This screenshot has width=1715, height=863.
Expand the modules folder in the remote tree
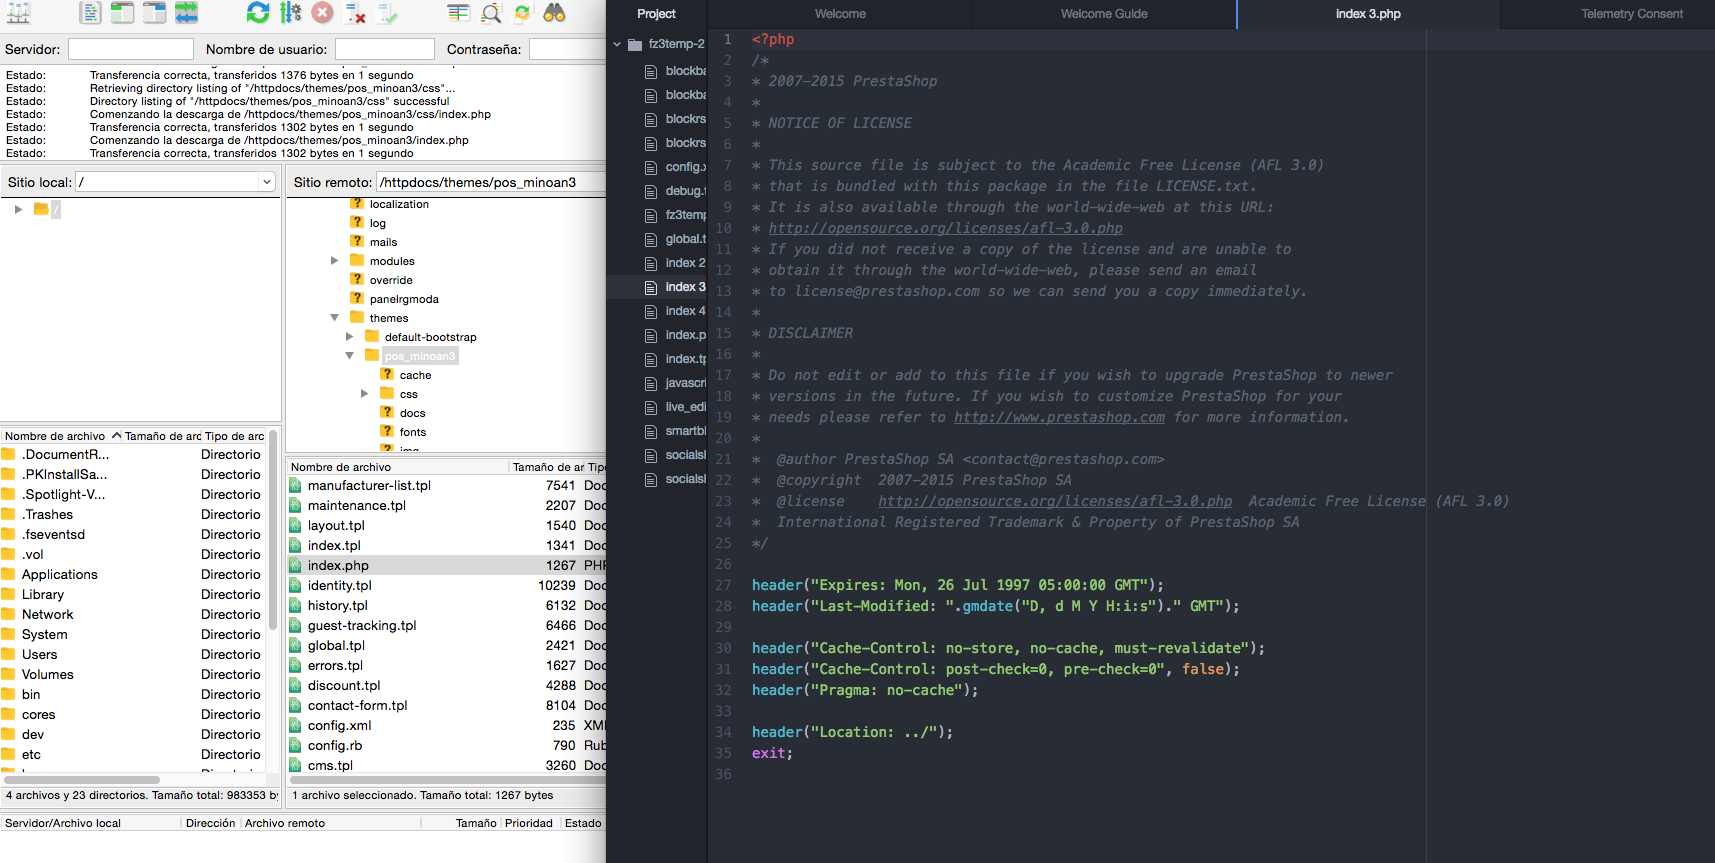click(335, 261)
